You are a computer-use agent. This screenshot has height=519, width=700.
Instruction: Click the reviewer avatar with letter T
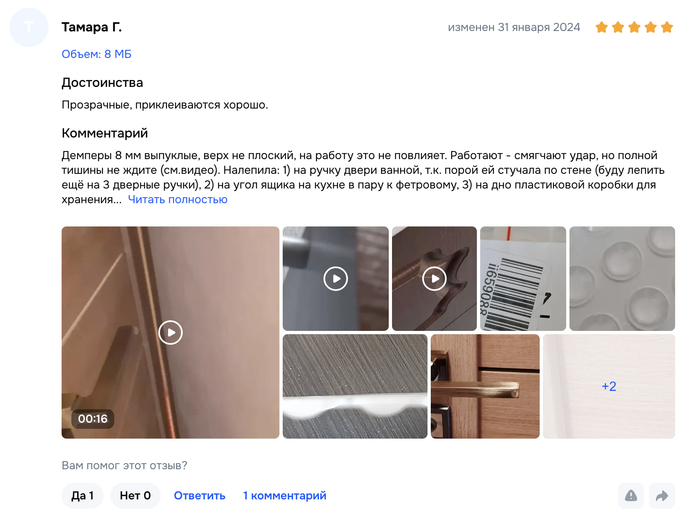pos(29,27)
